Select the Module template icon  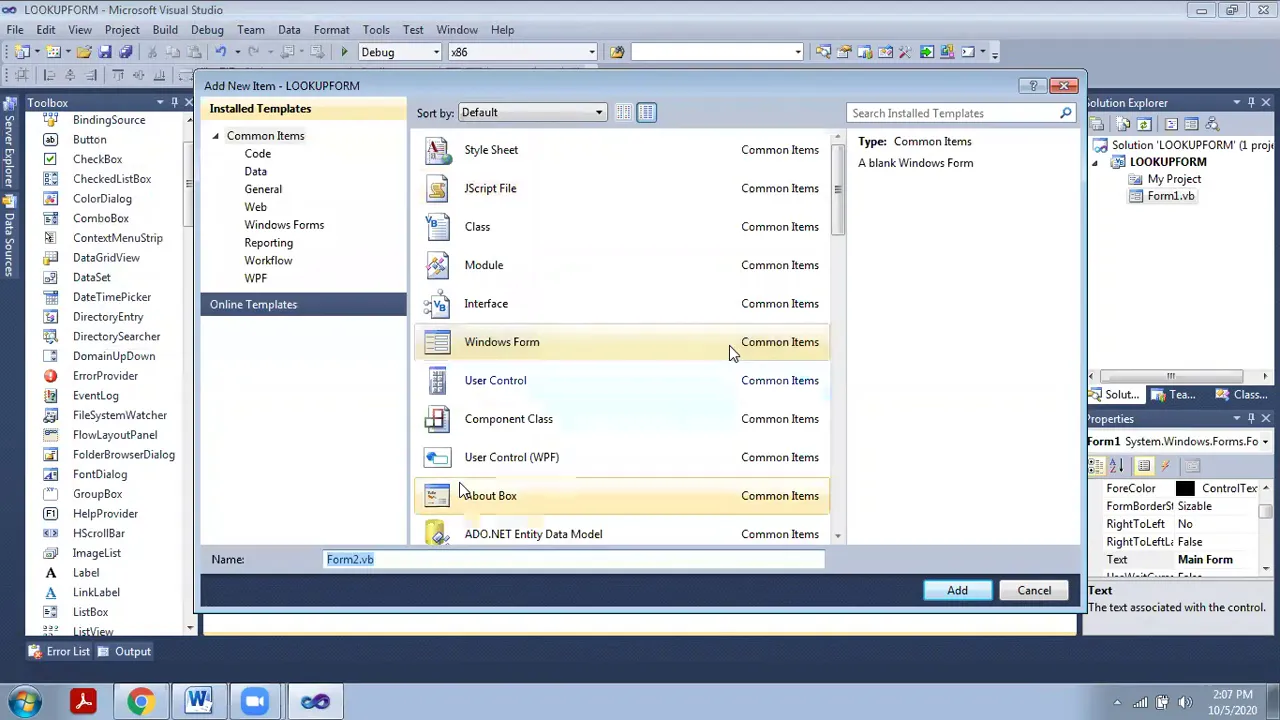pyautogui.click(x=437, y=265)
